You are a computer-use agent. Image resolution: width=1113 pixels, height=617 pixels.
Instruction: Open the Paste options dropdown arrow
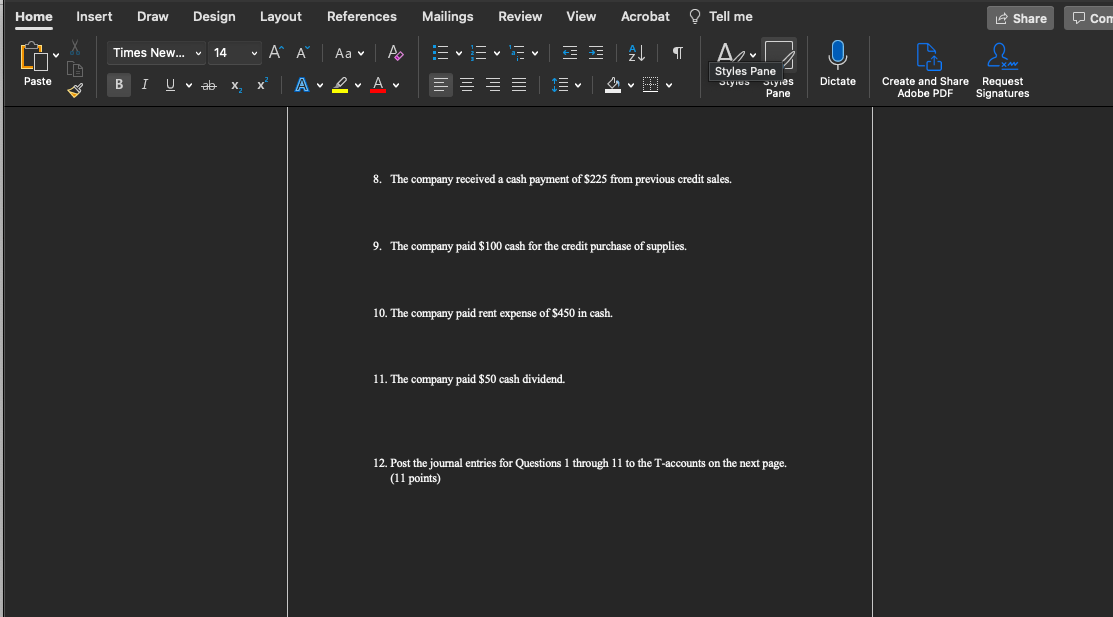point(56,55)
